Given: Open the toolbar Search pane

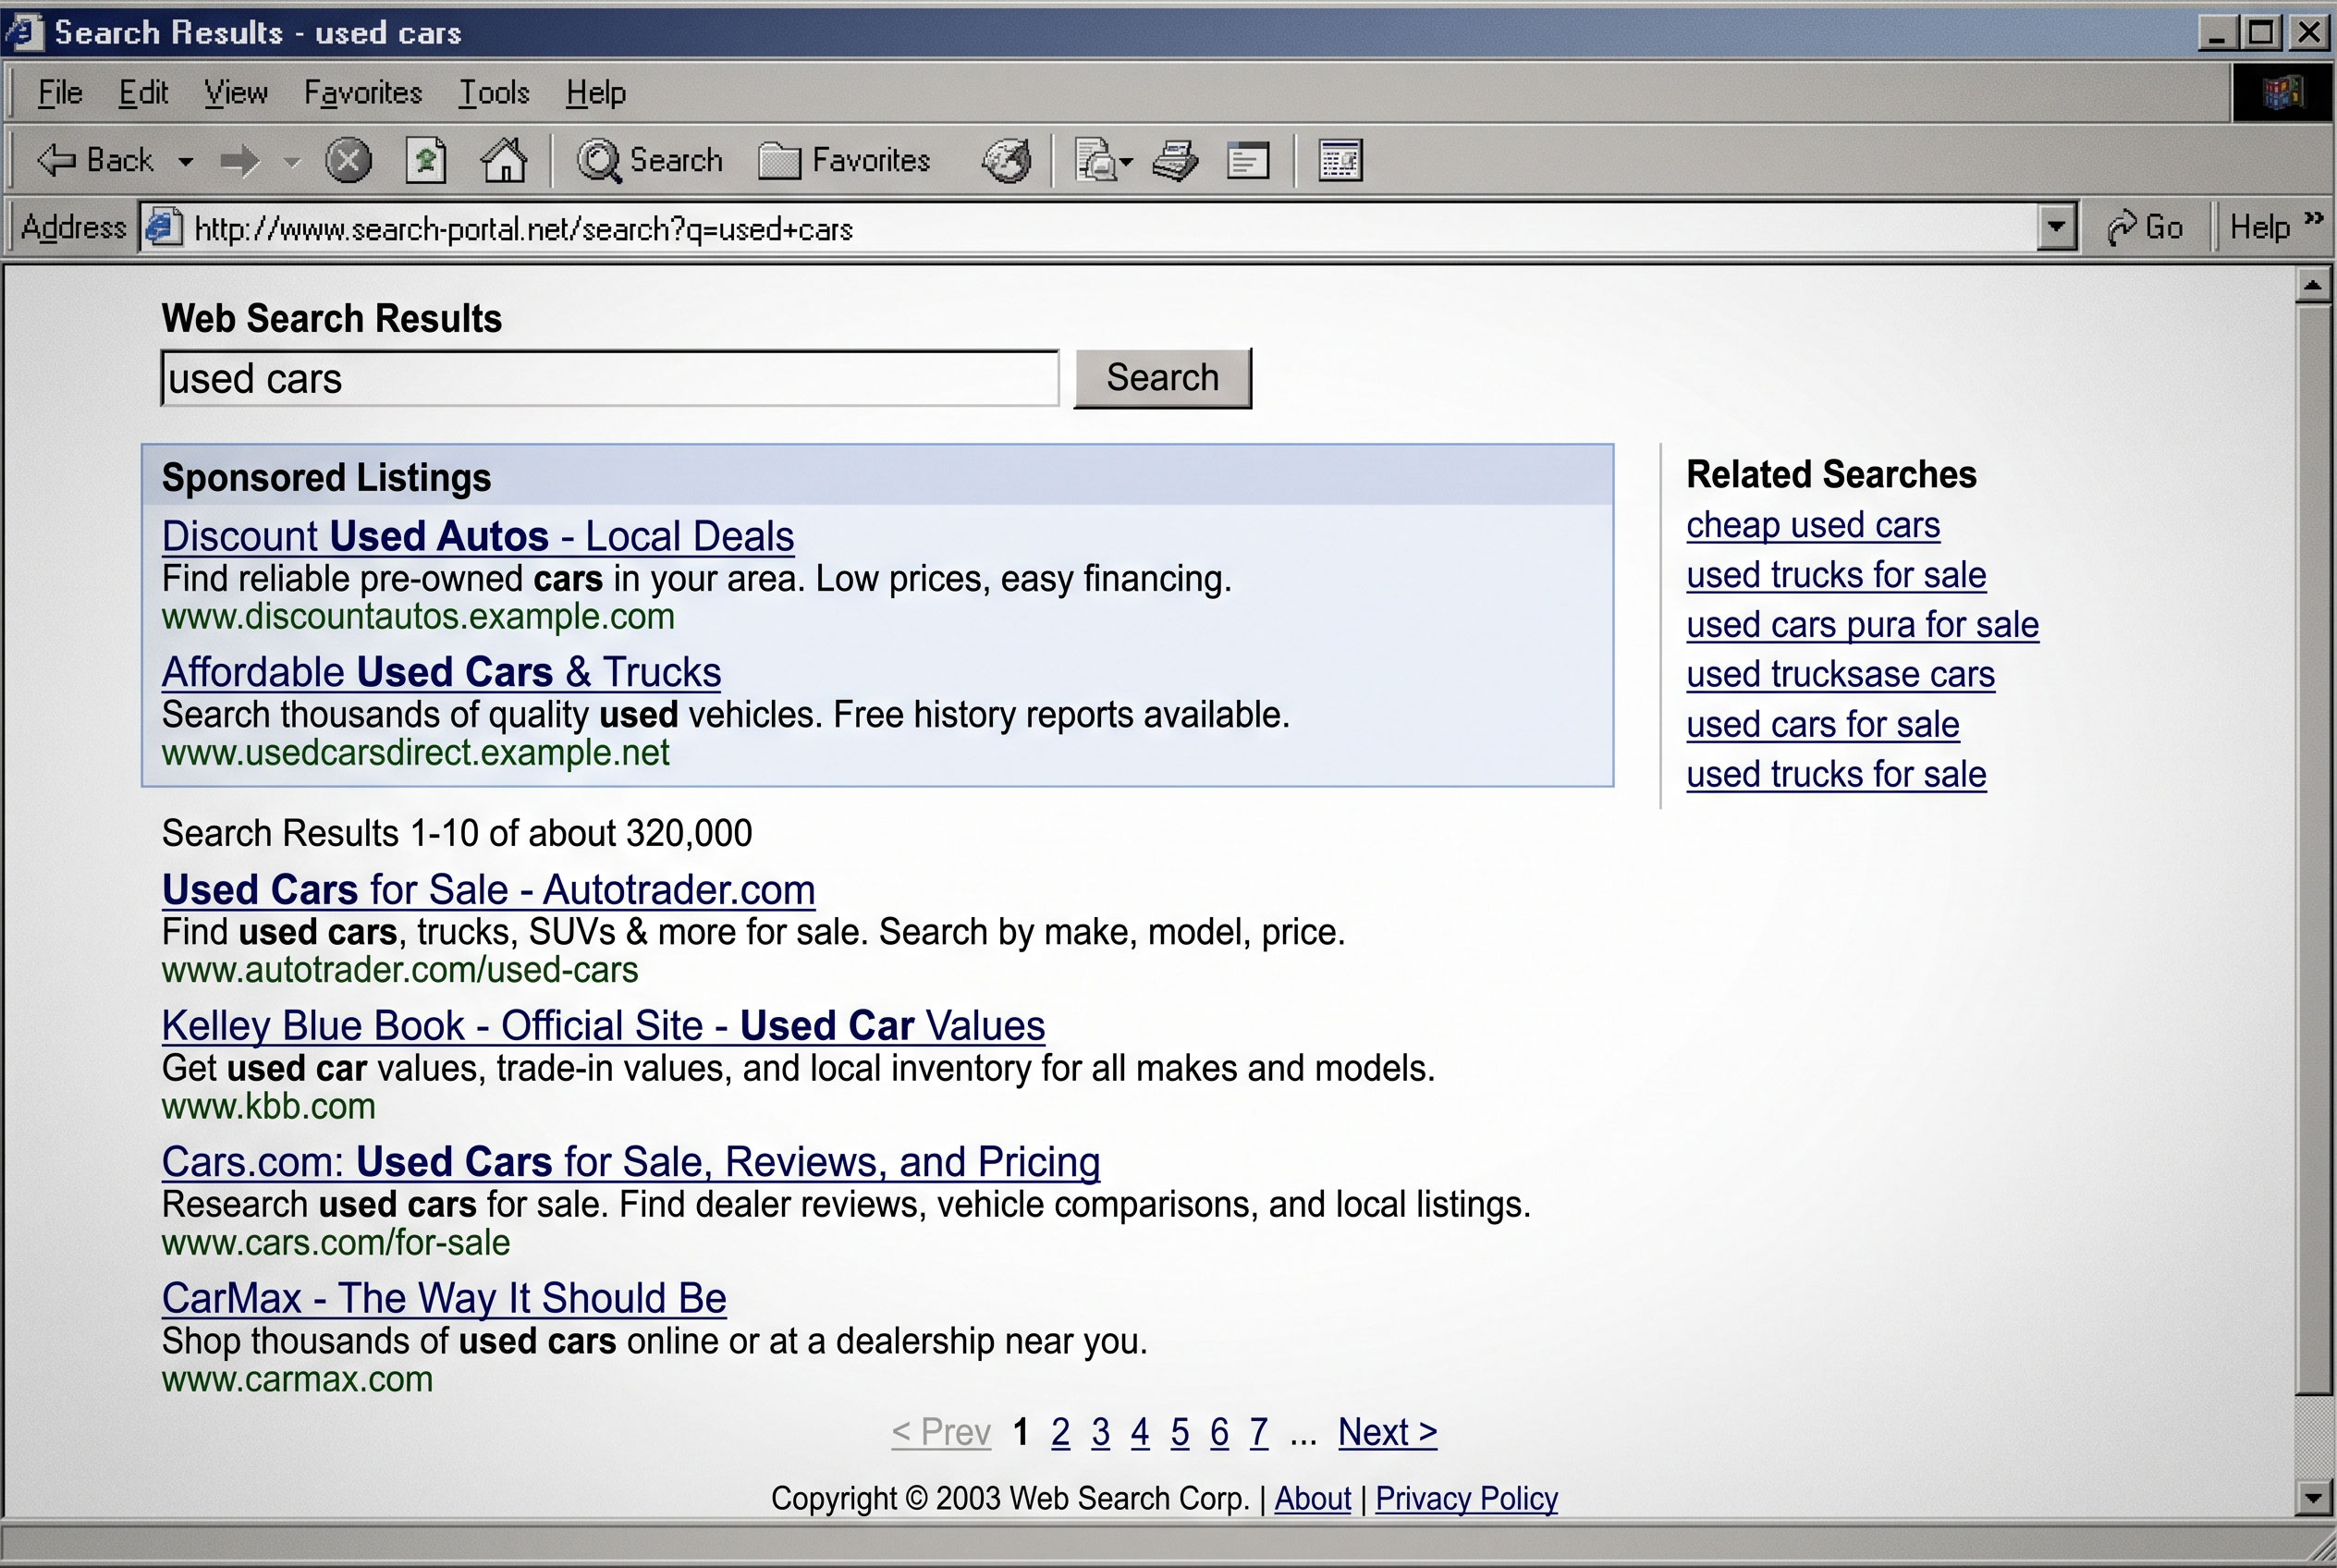Looking at the screenshot, I should (649, 160).
